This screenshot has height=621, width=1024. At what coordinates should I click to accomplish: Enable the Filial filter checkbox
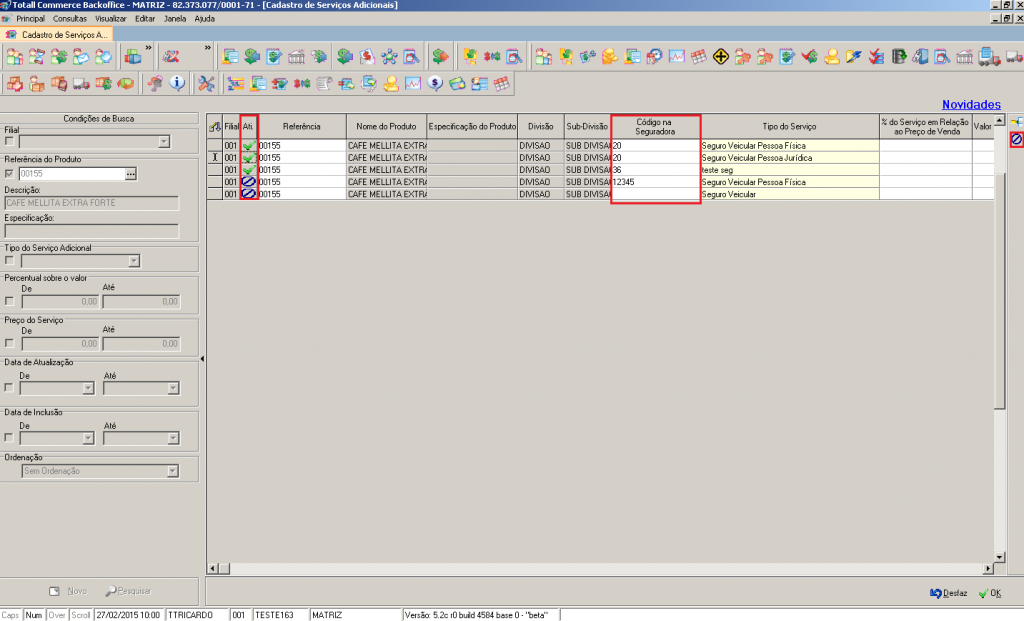click(10, 142)
